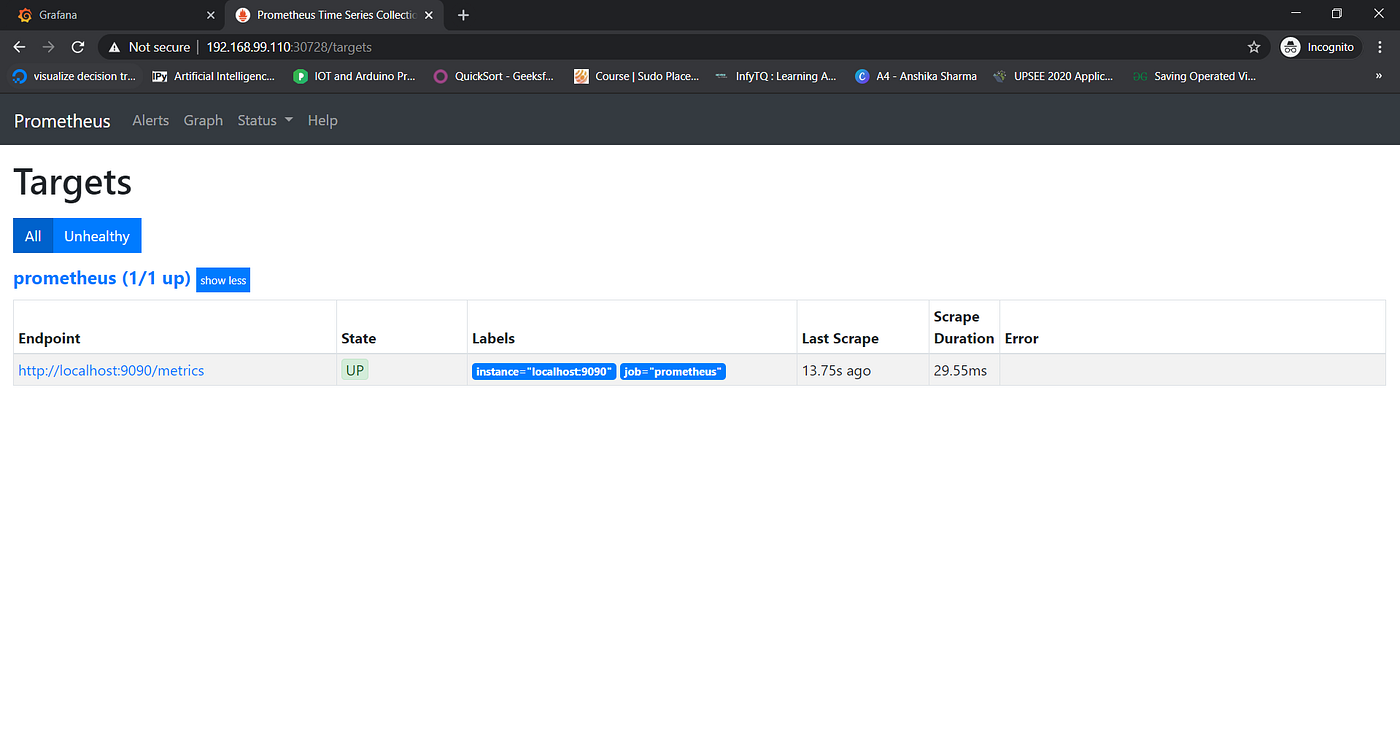This screenshot has height=743, width=1400.
Task: Open the Chrome three-dot menu
Action: (1382, 47)
